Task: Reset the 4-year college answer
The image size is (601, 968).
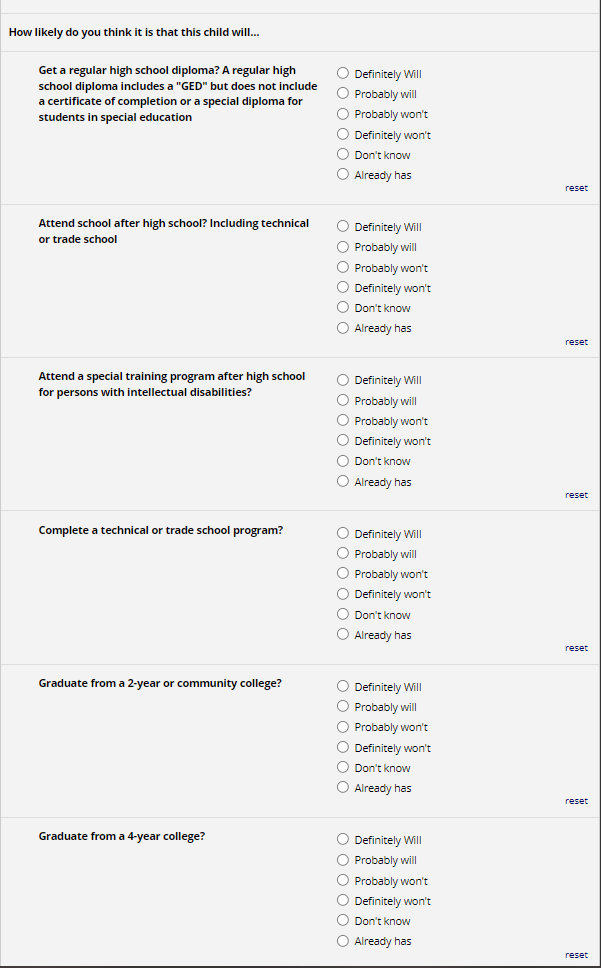Action: (x=576, y=955)
